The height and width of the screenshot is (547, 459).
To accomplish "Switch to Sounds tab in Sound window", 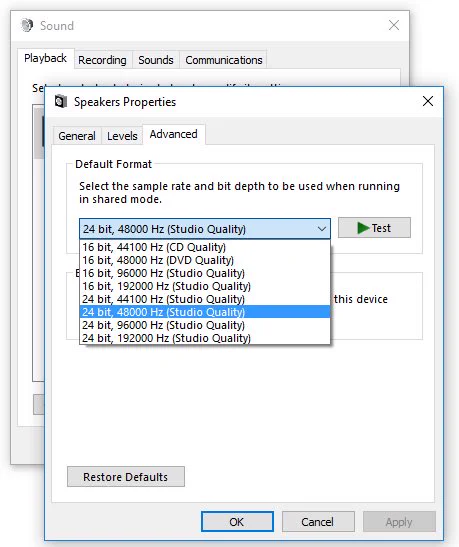I will [x=156, y=60].
